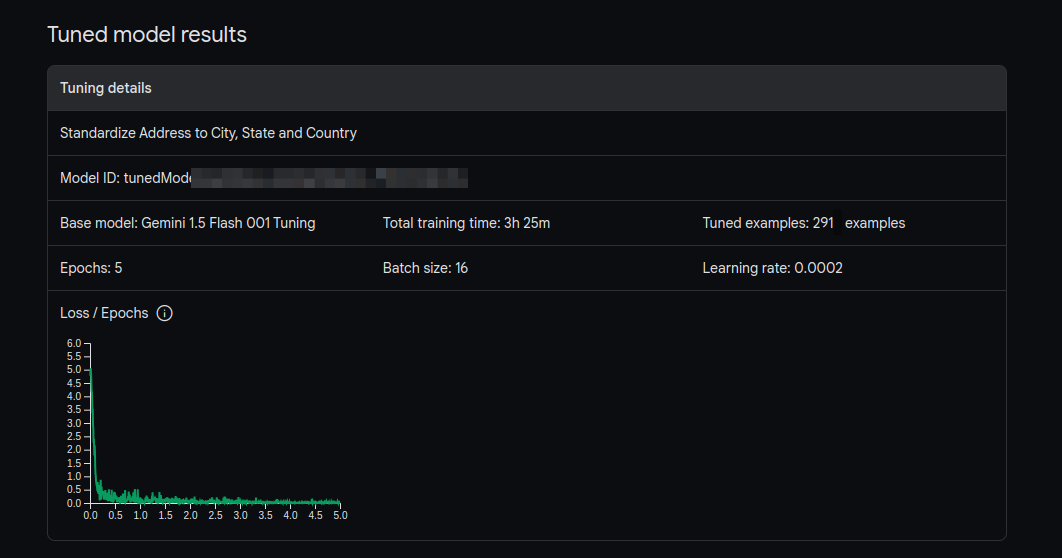
Task: Click the loss curve peak near 5.0
Action: click(x=91, y=371)
